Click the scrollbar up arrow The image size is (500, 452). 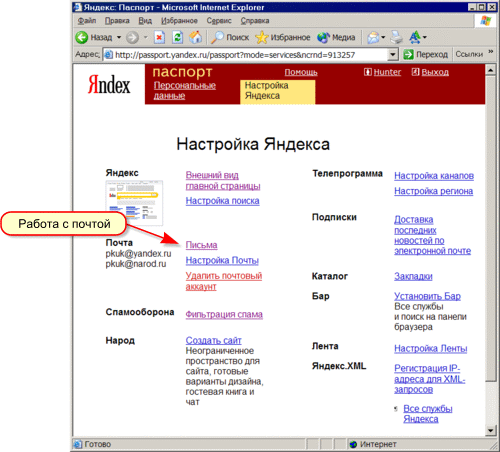[490, 70]
